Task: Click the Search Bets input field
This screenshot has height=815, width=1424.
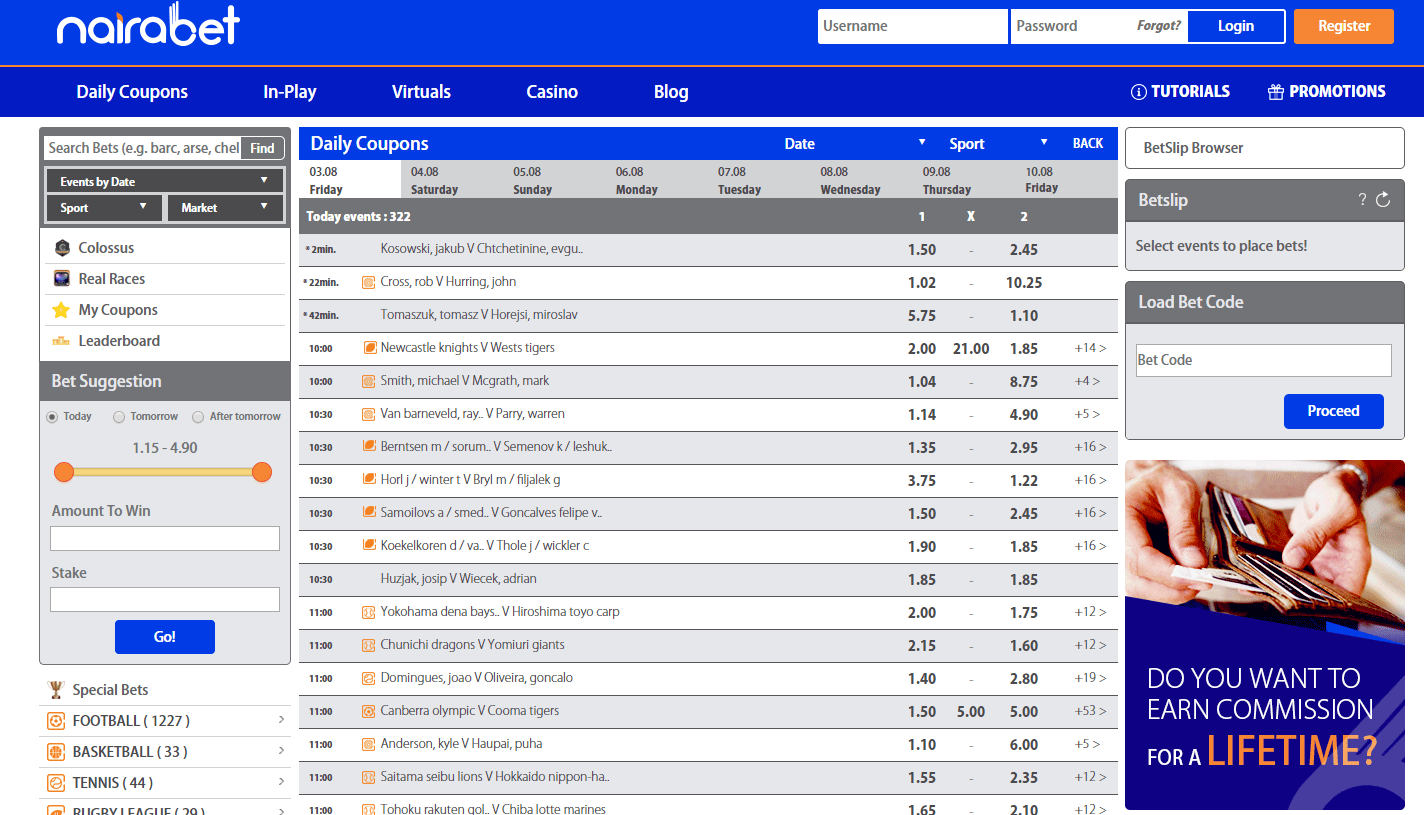Action: pyautogui.click(x=143, y=148)
